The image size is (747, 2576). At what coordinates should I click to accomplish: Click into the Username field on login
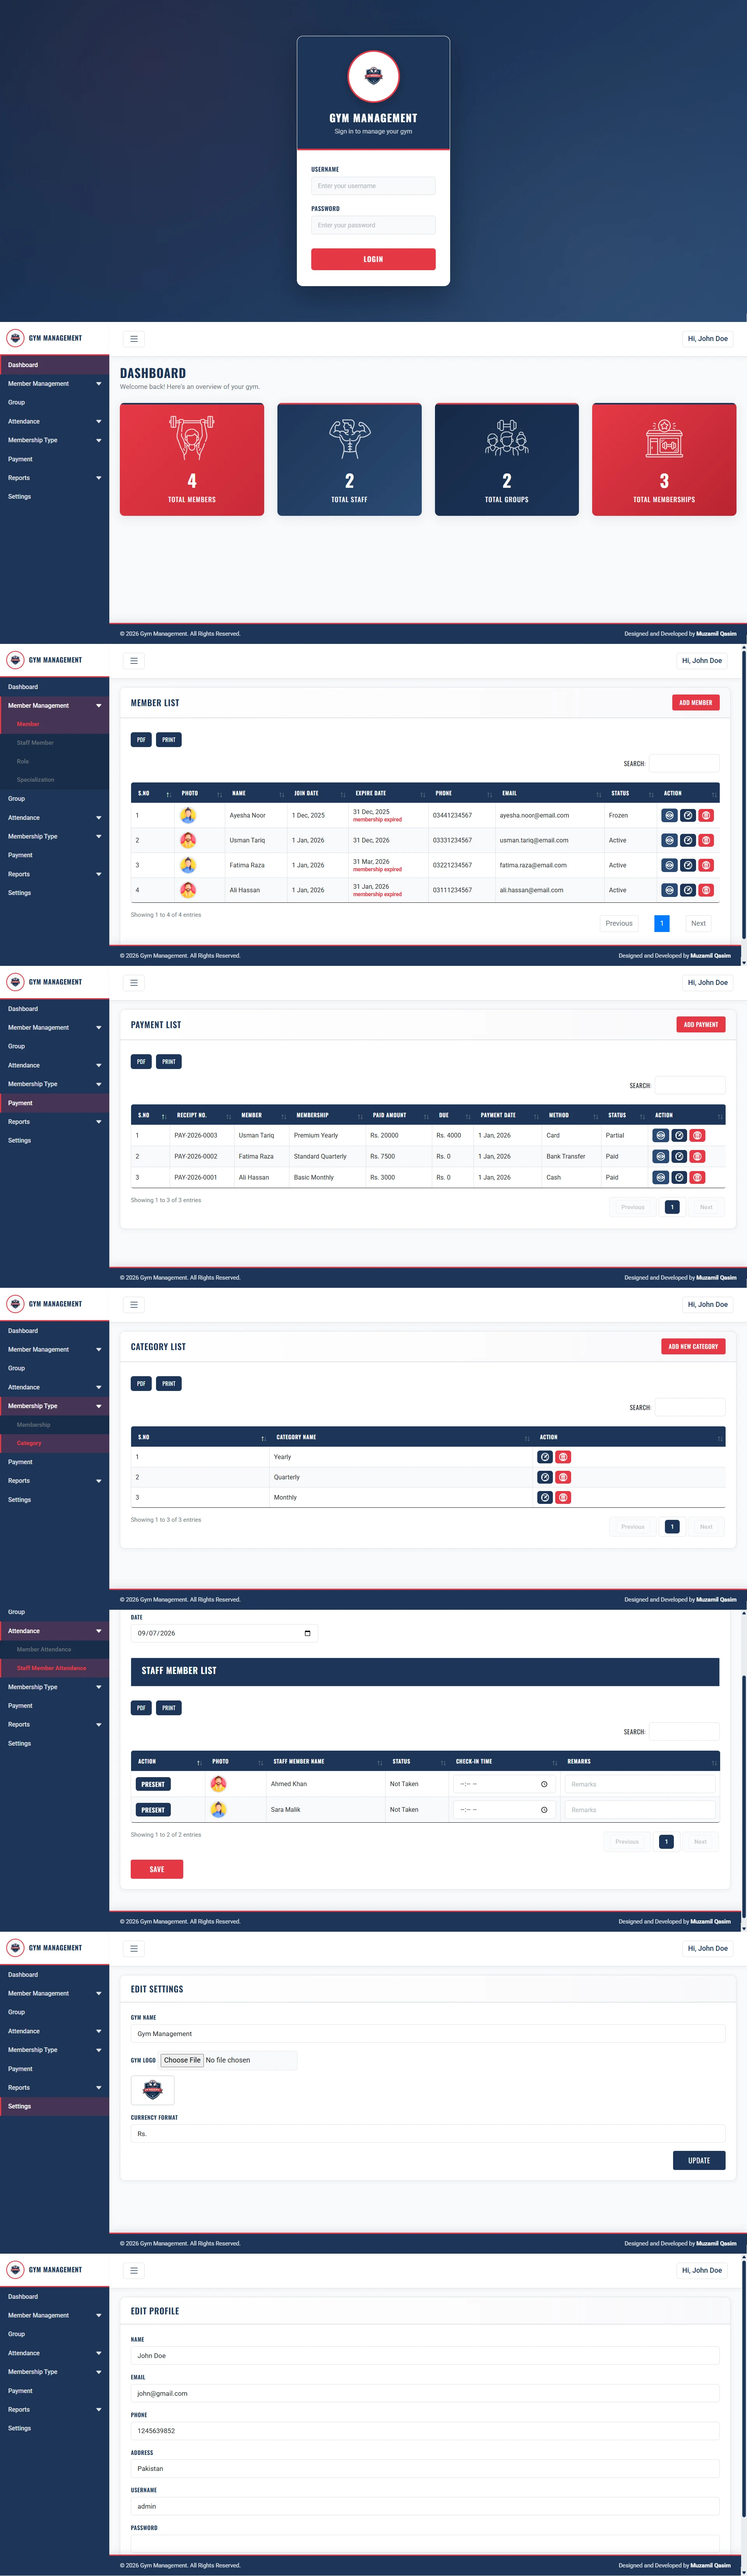(373, 186)
